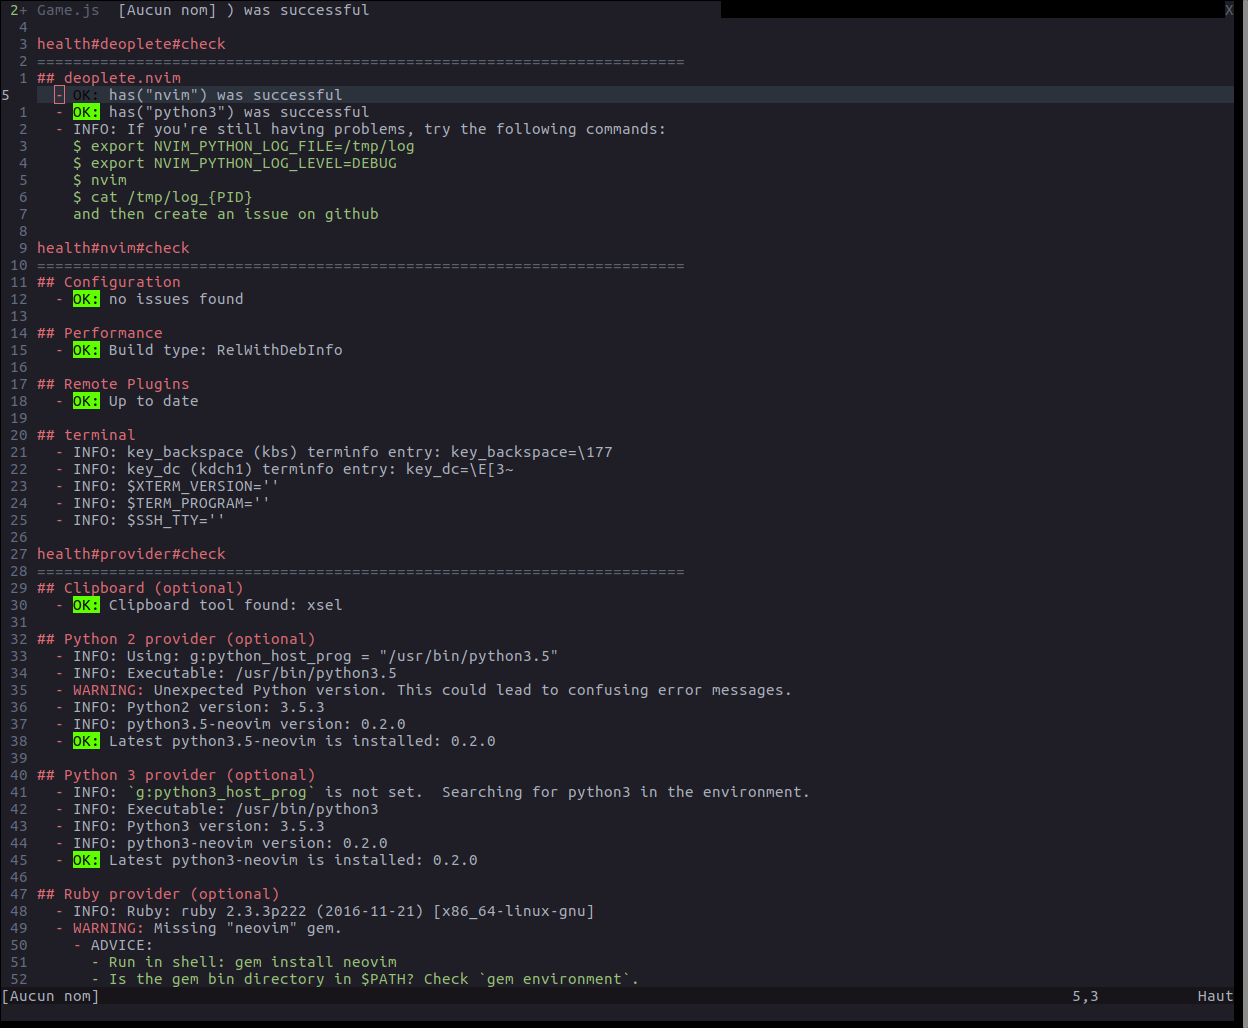
Task: Click the 'Unexpected Python version' warning line
Action: 424,690
